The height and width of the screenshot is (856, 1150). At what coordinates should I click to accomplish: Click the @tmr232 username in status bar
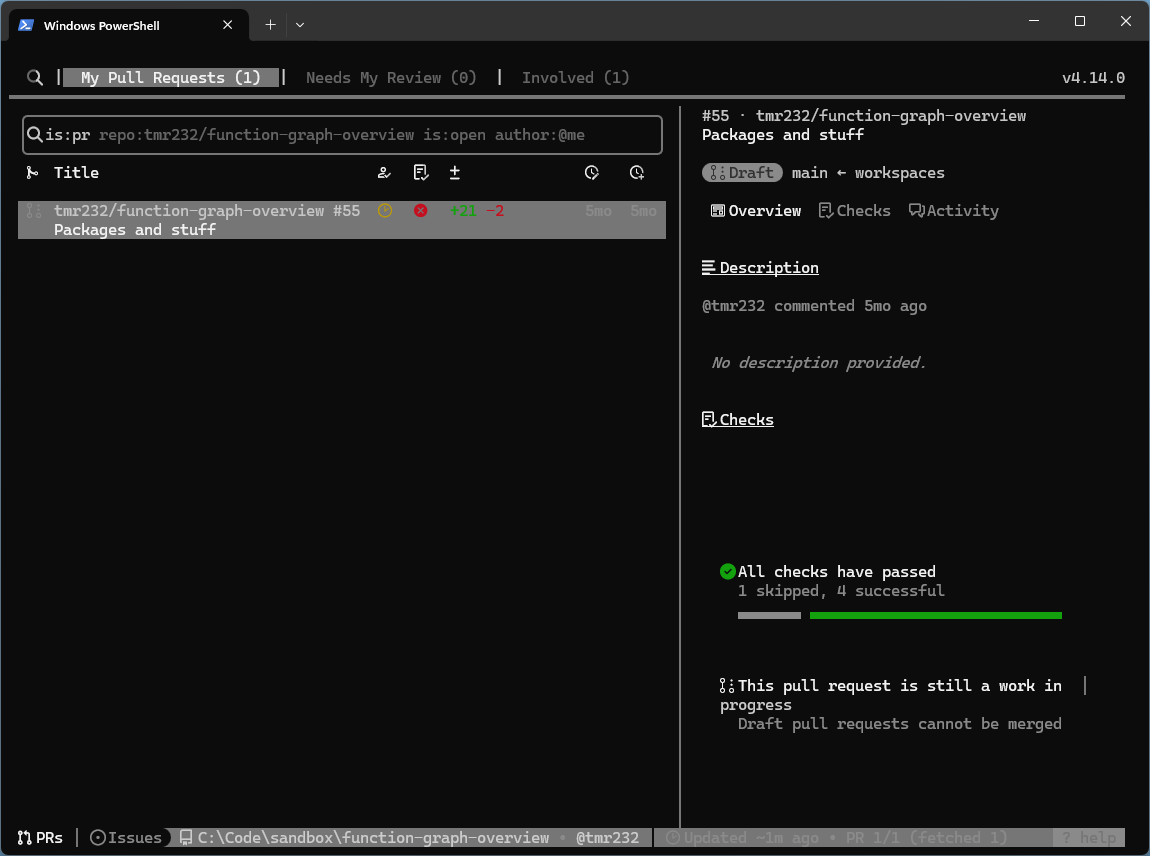click(607, 838)
